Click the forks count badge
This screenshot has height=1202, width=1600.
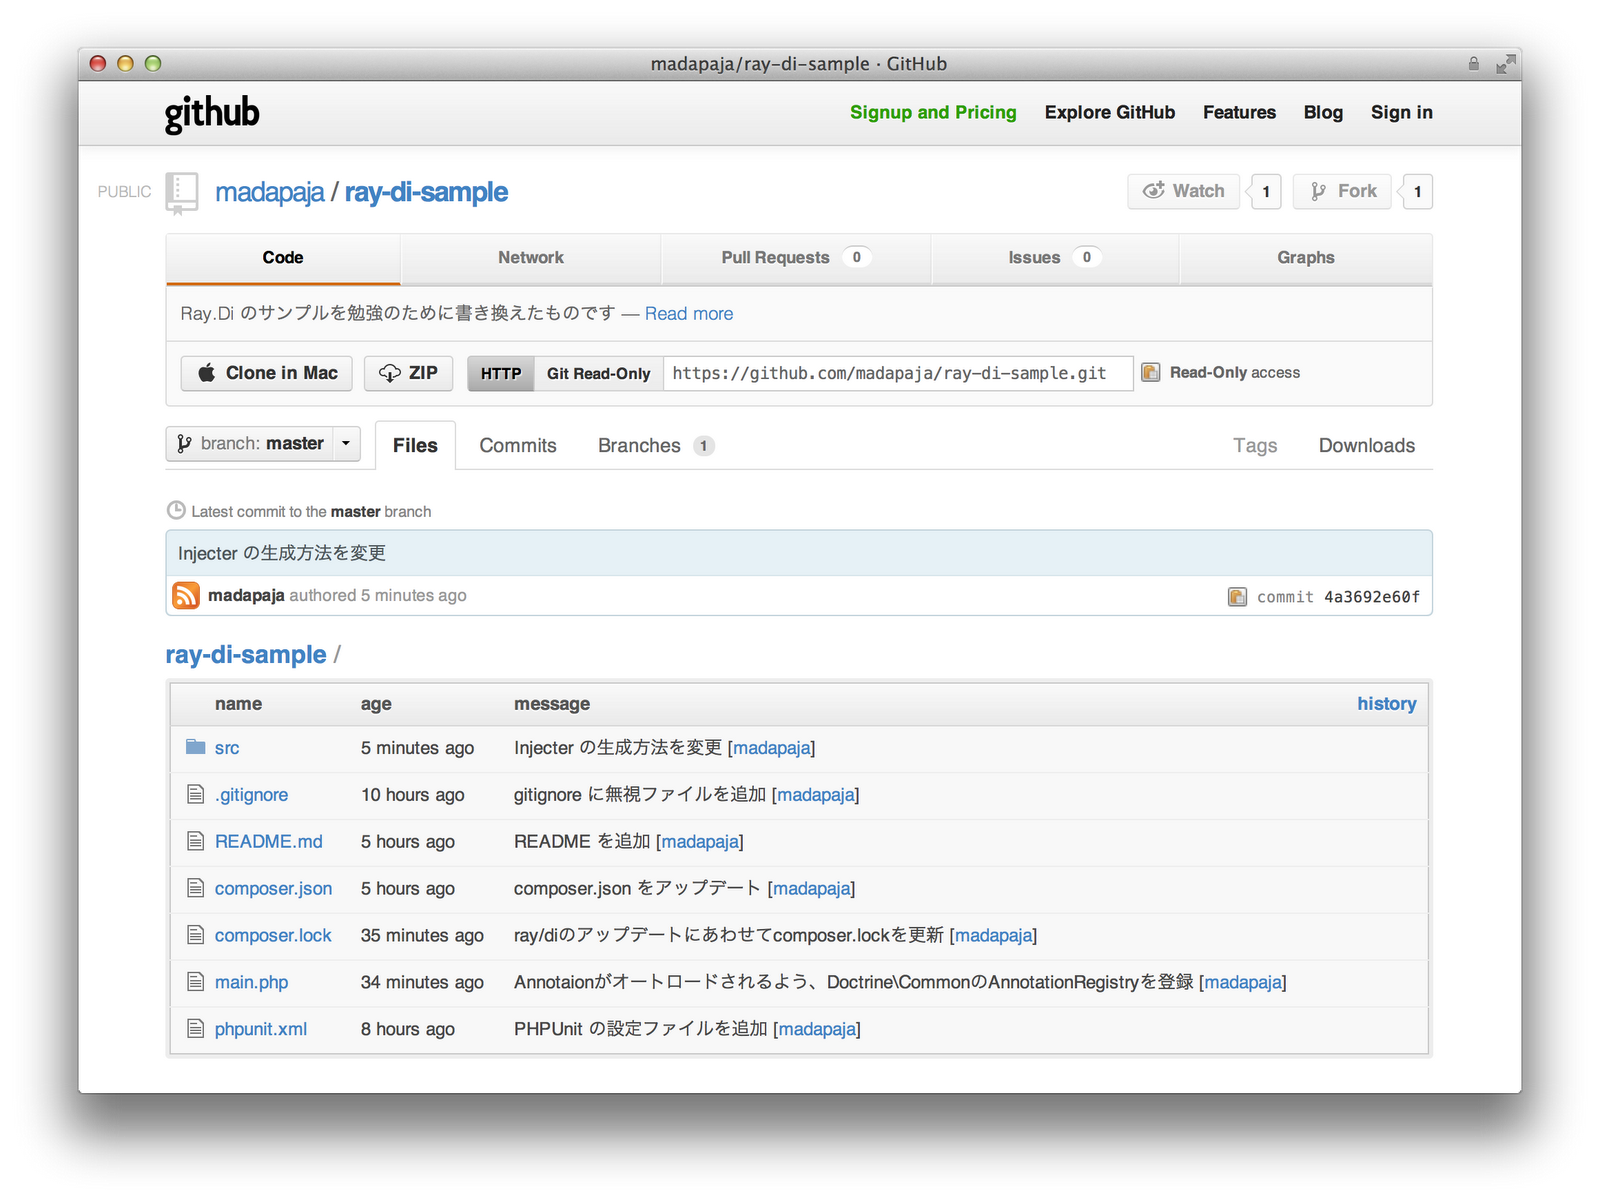pyautogui.click(x=1417, y=191)
